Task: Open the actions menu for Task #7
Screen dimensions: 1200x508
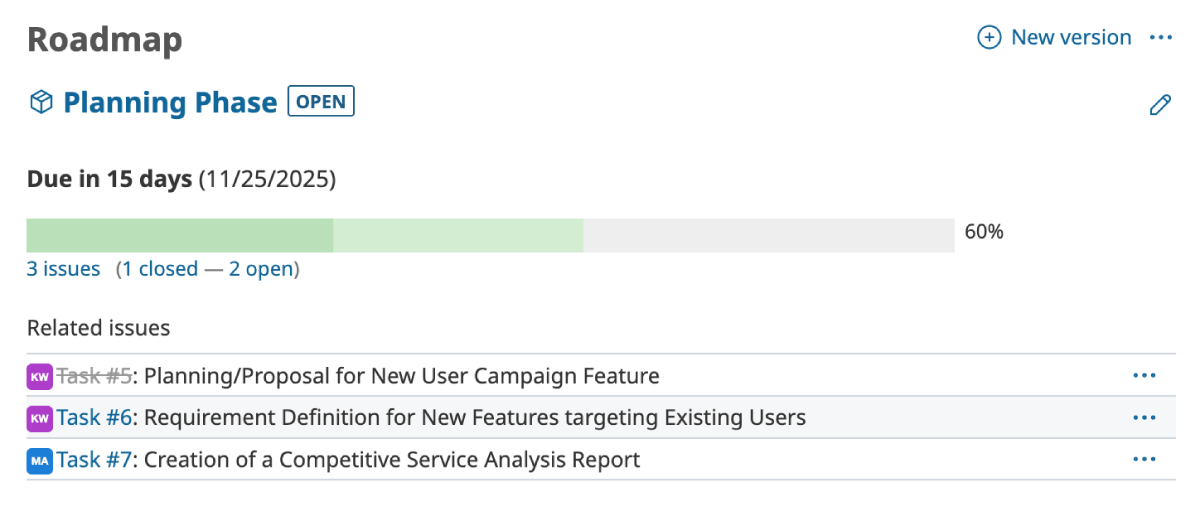Action: [x=1144, y=460]
